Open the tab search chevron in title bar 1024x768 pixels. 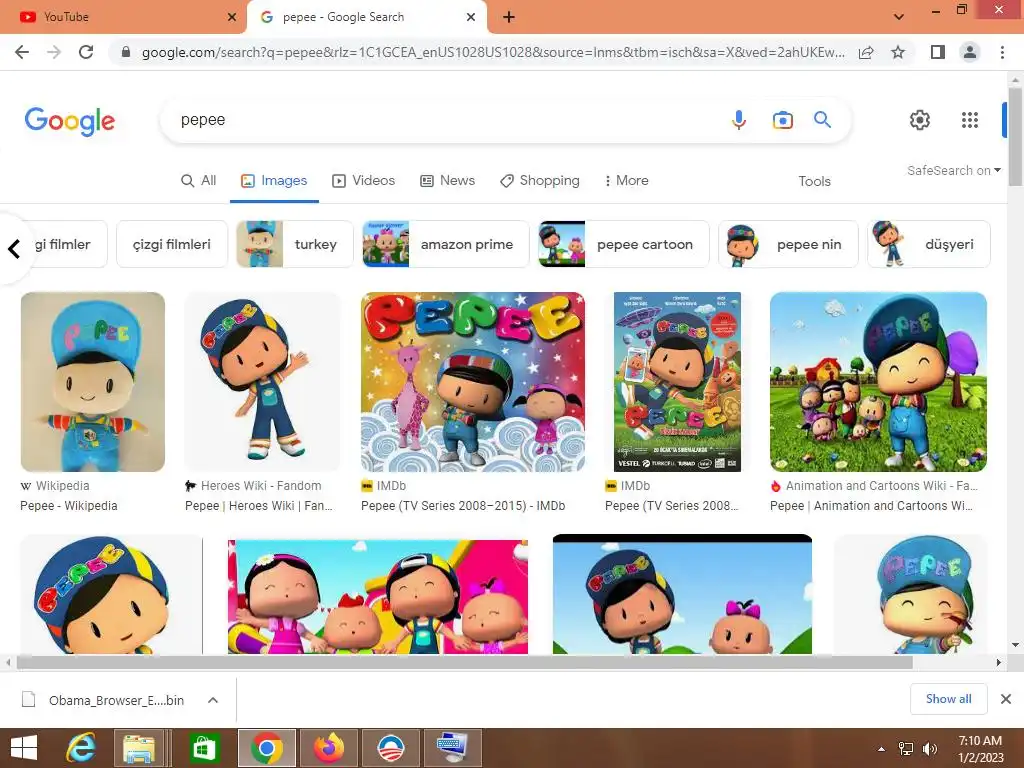(899, 17)
